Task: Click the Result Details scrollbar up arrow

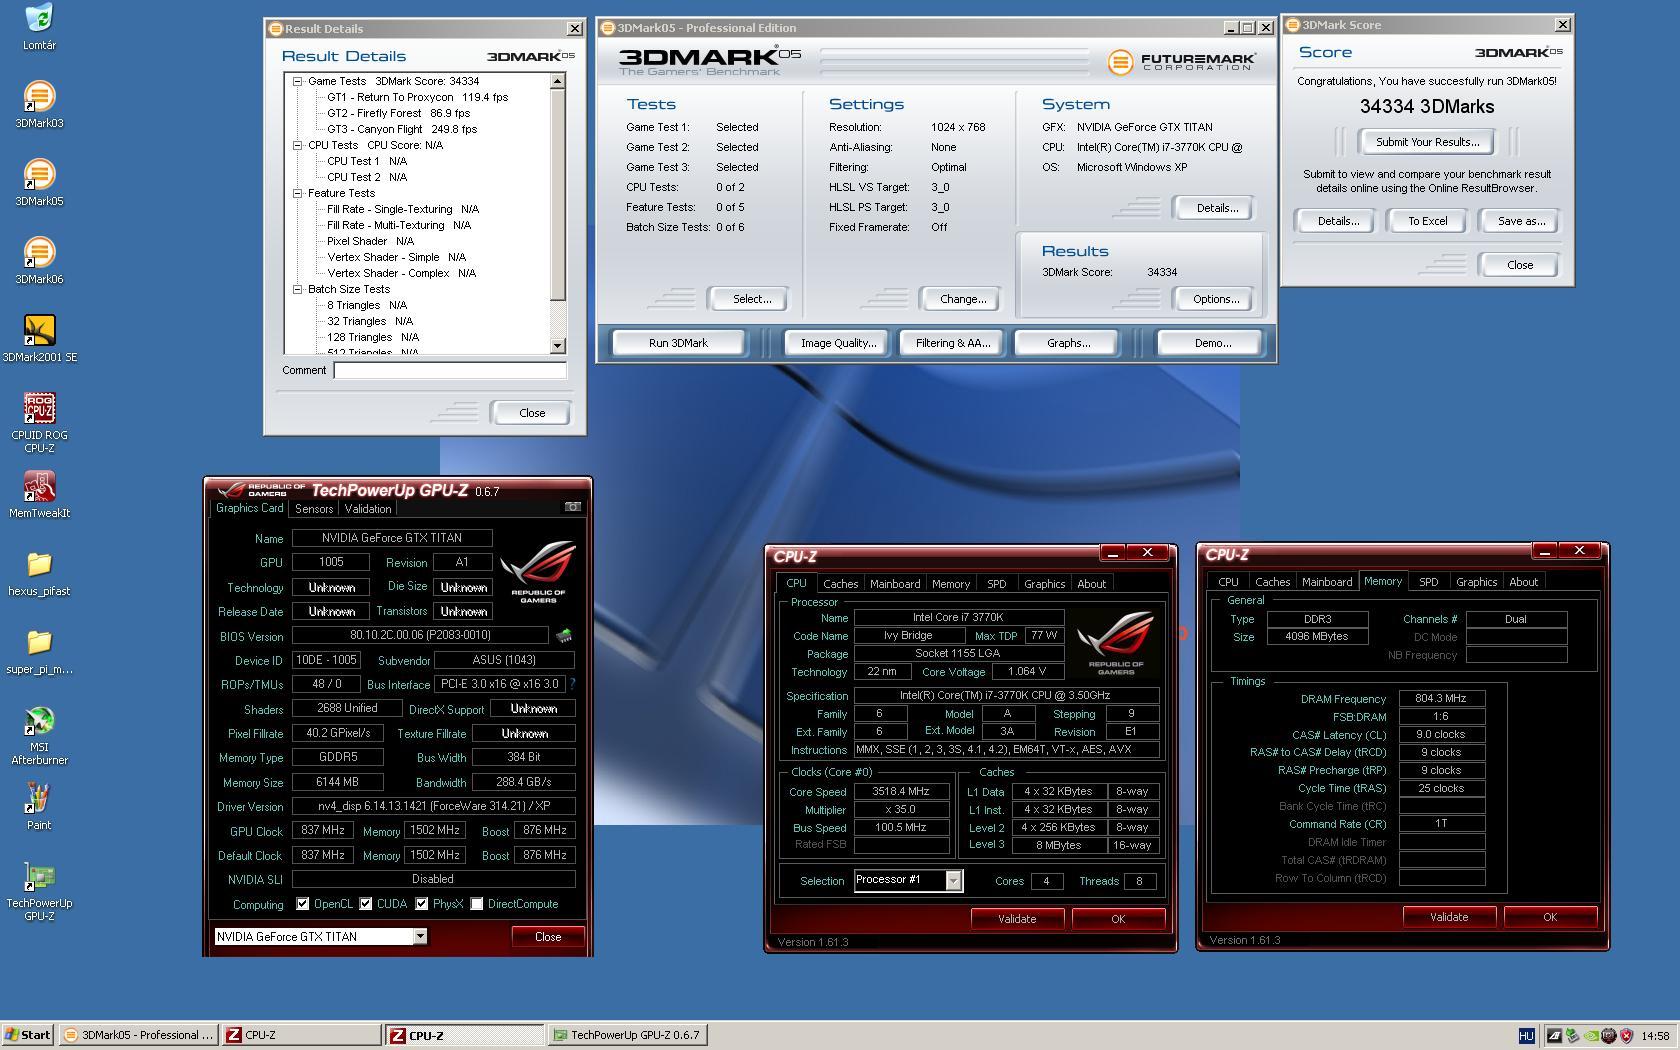Action: click(x=558, y=81)
